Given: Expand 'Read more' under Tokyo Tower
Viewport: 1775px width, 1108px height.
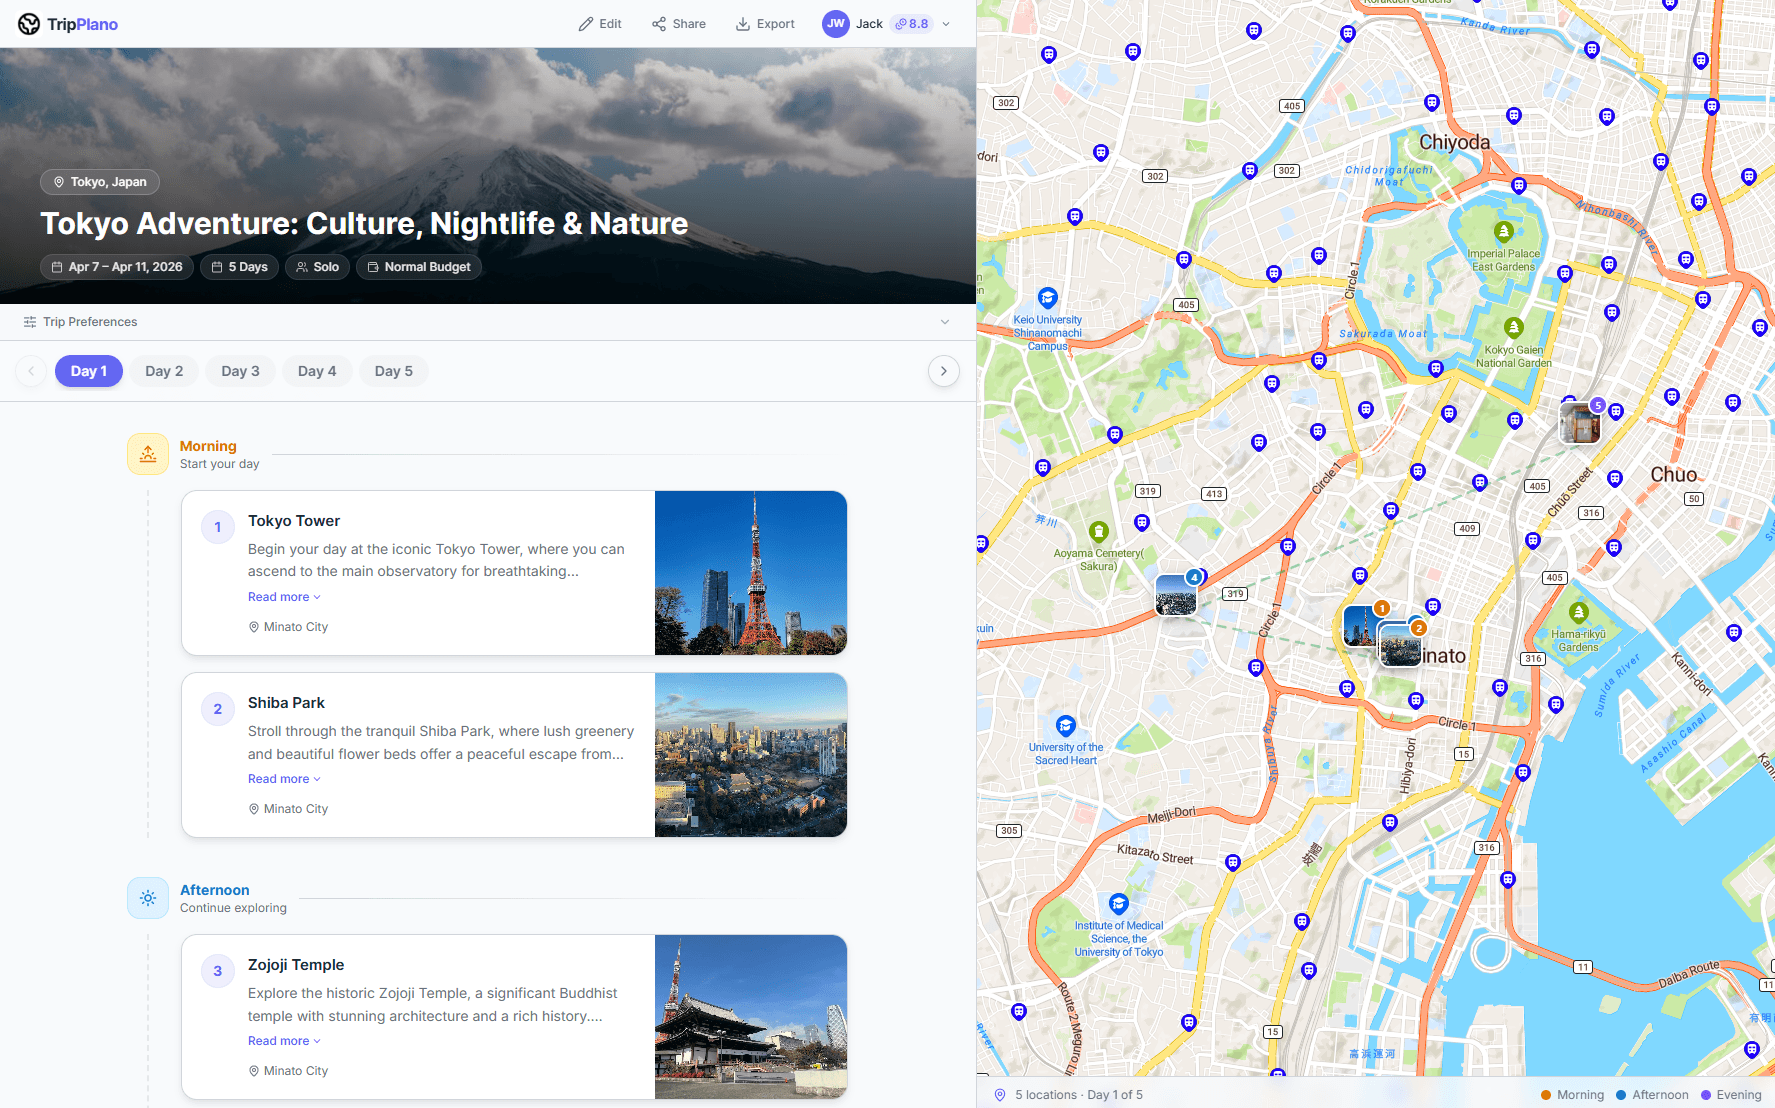Looking at the screenshot, I should 283,596.
